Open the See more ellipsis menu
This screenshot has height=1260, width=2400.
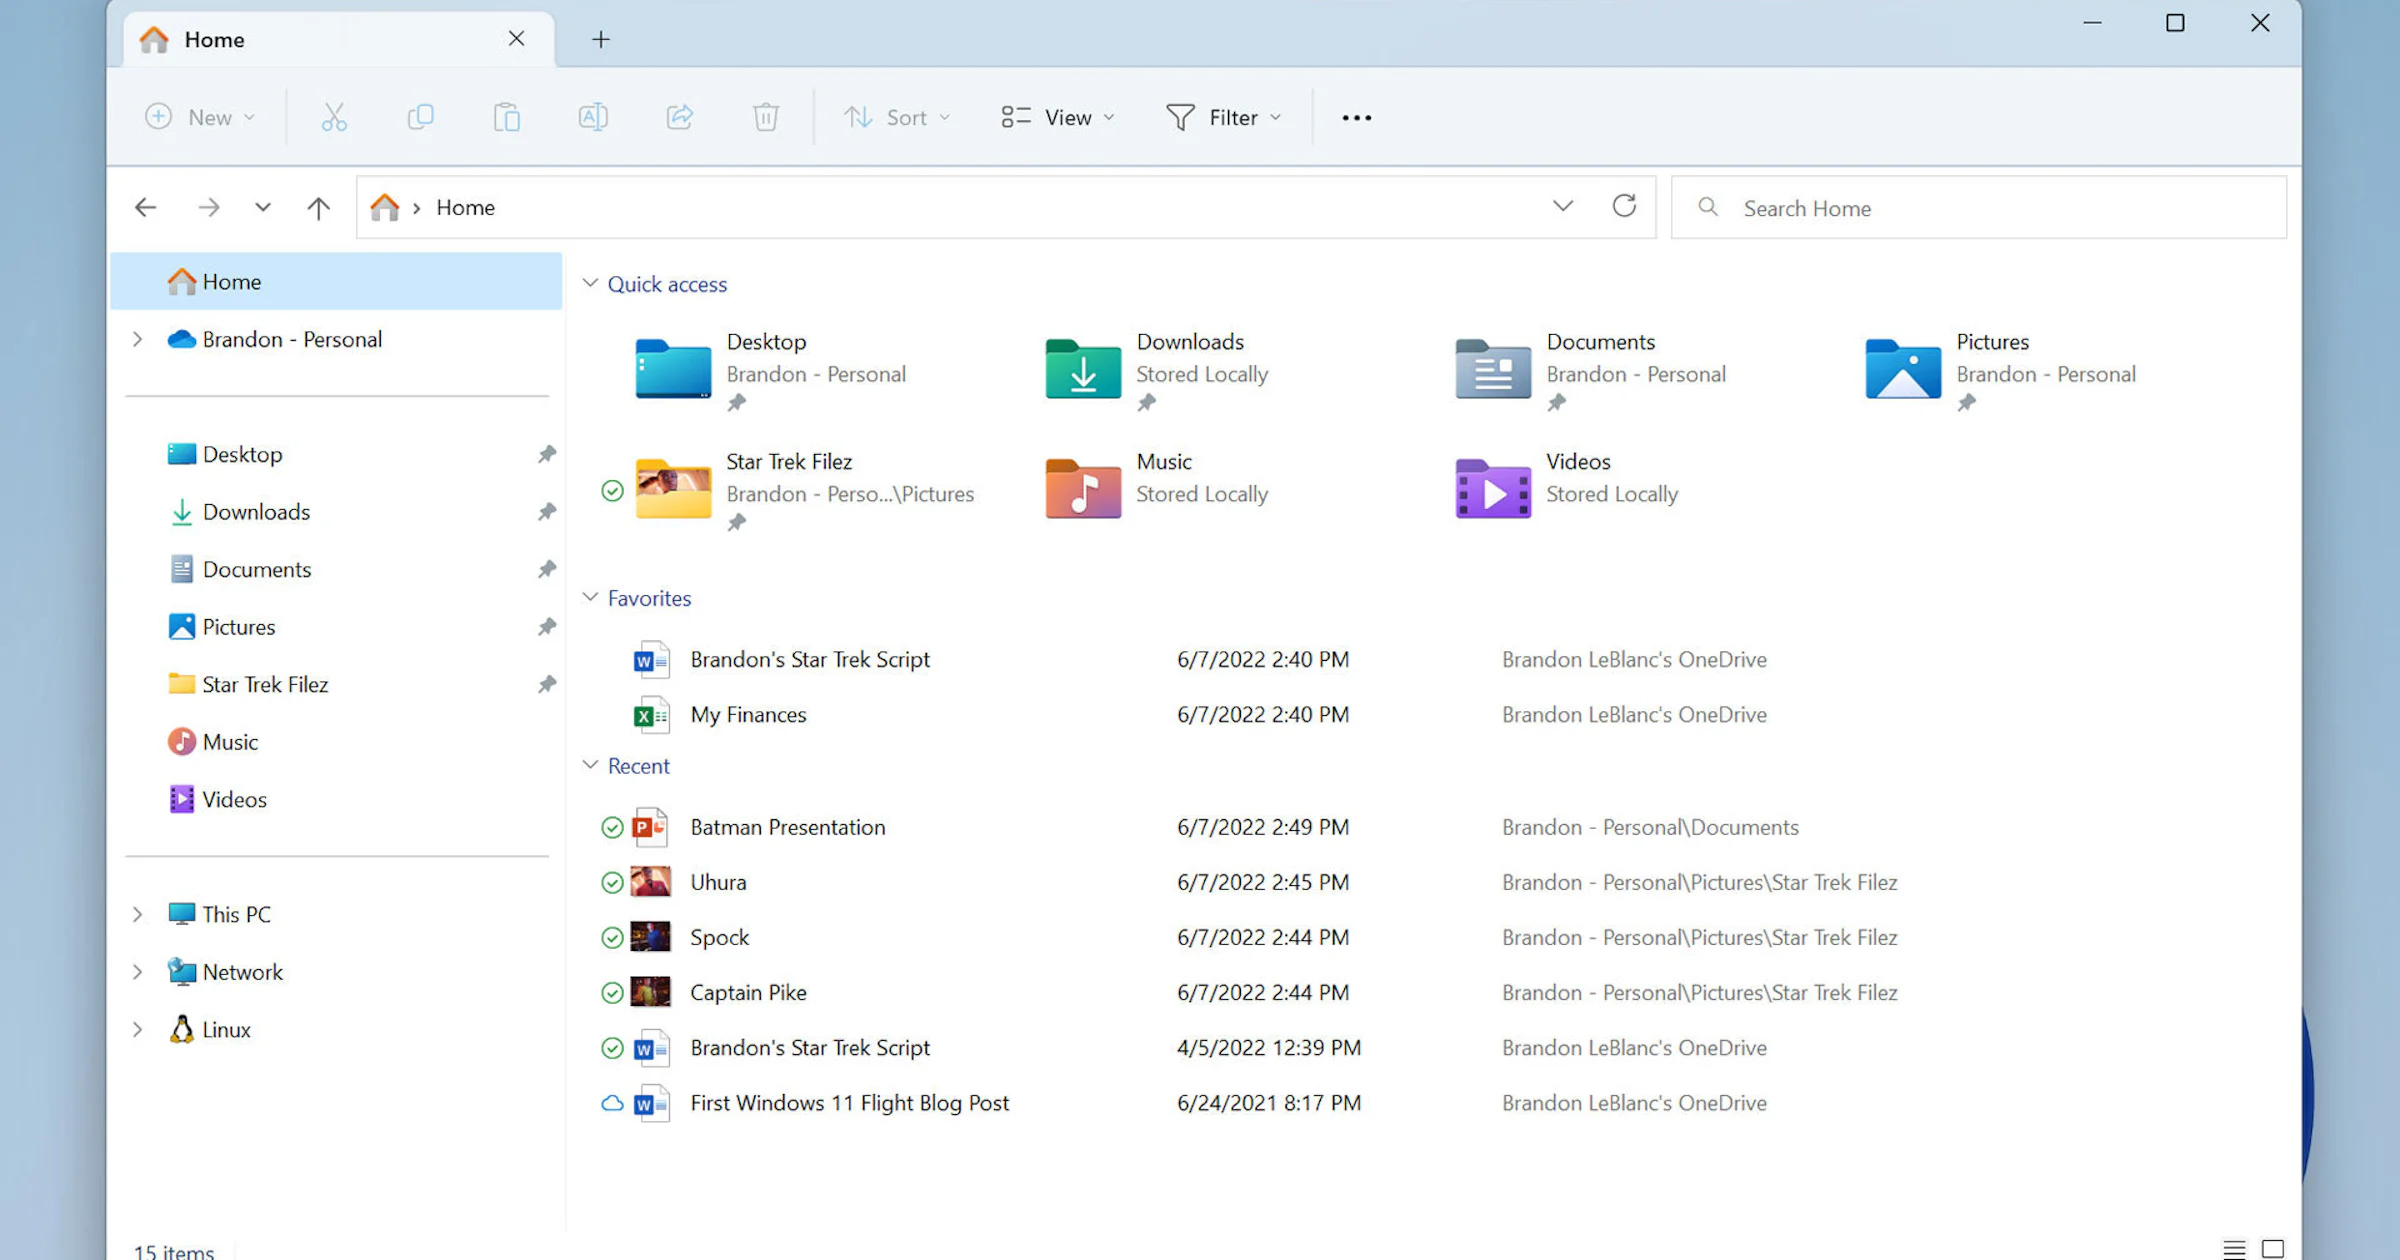(1356, 118)
